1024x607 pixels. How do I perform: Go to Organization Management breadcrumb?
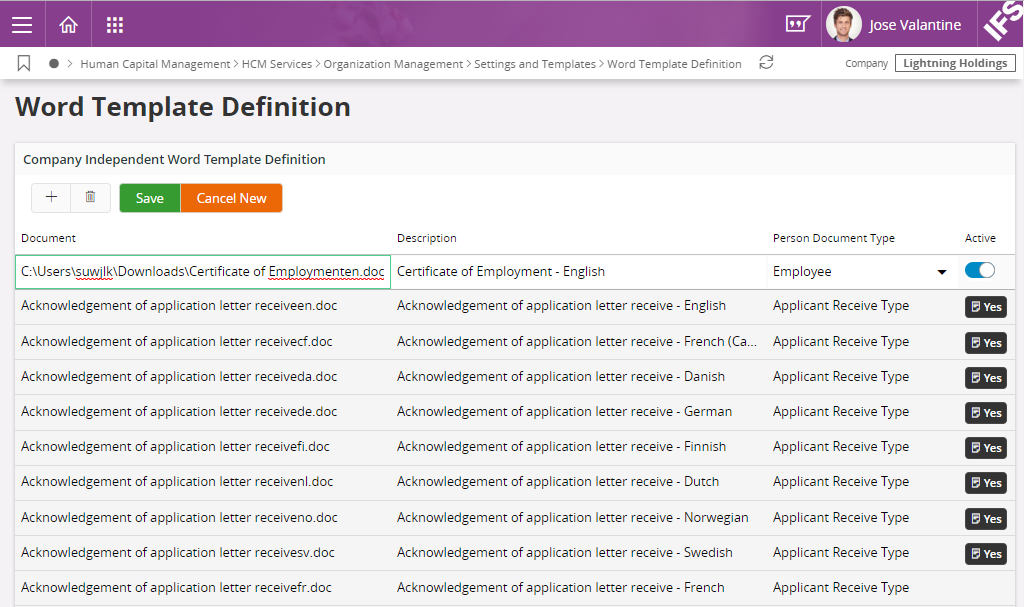[393, 64]
